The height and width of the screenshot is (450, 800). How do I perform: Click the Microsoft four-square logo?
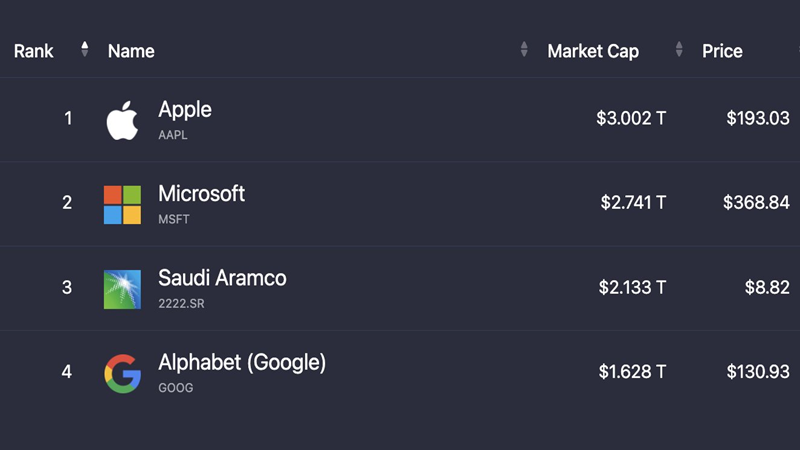122,205
